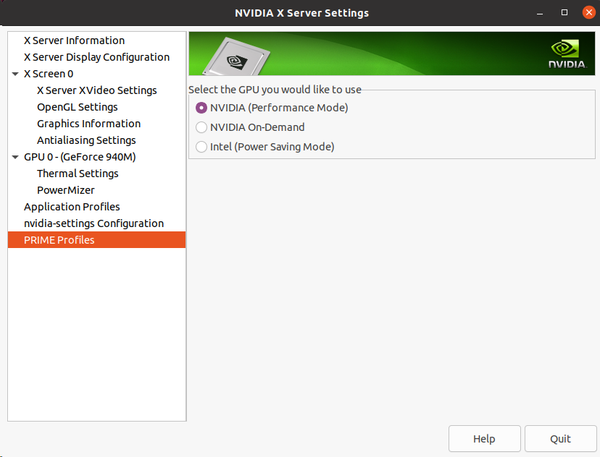600x457 pixels.
Task: Open X Server Information page
Action: pos(74,41)
